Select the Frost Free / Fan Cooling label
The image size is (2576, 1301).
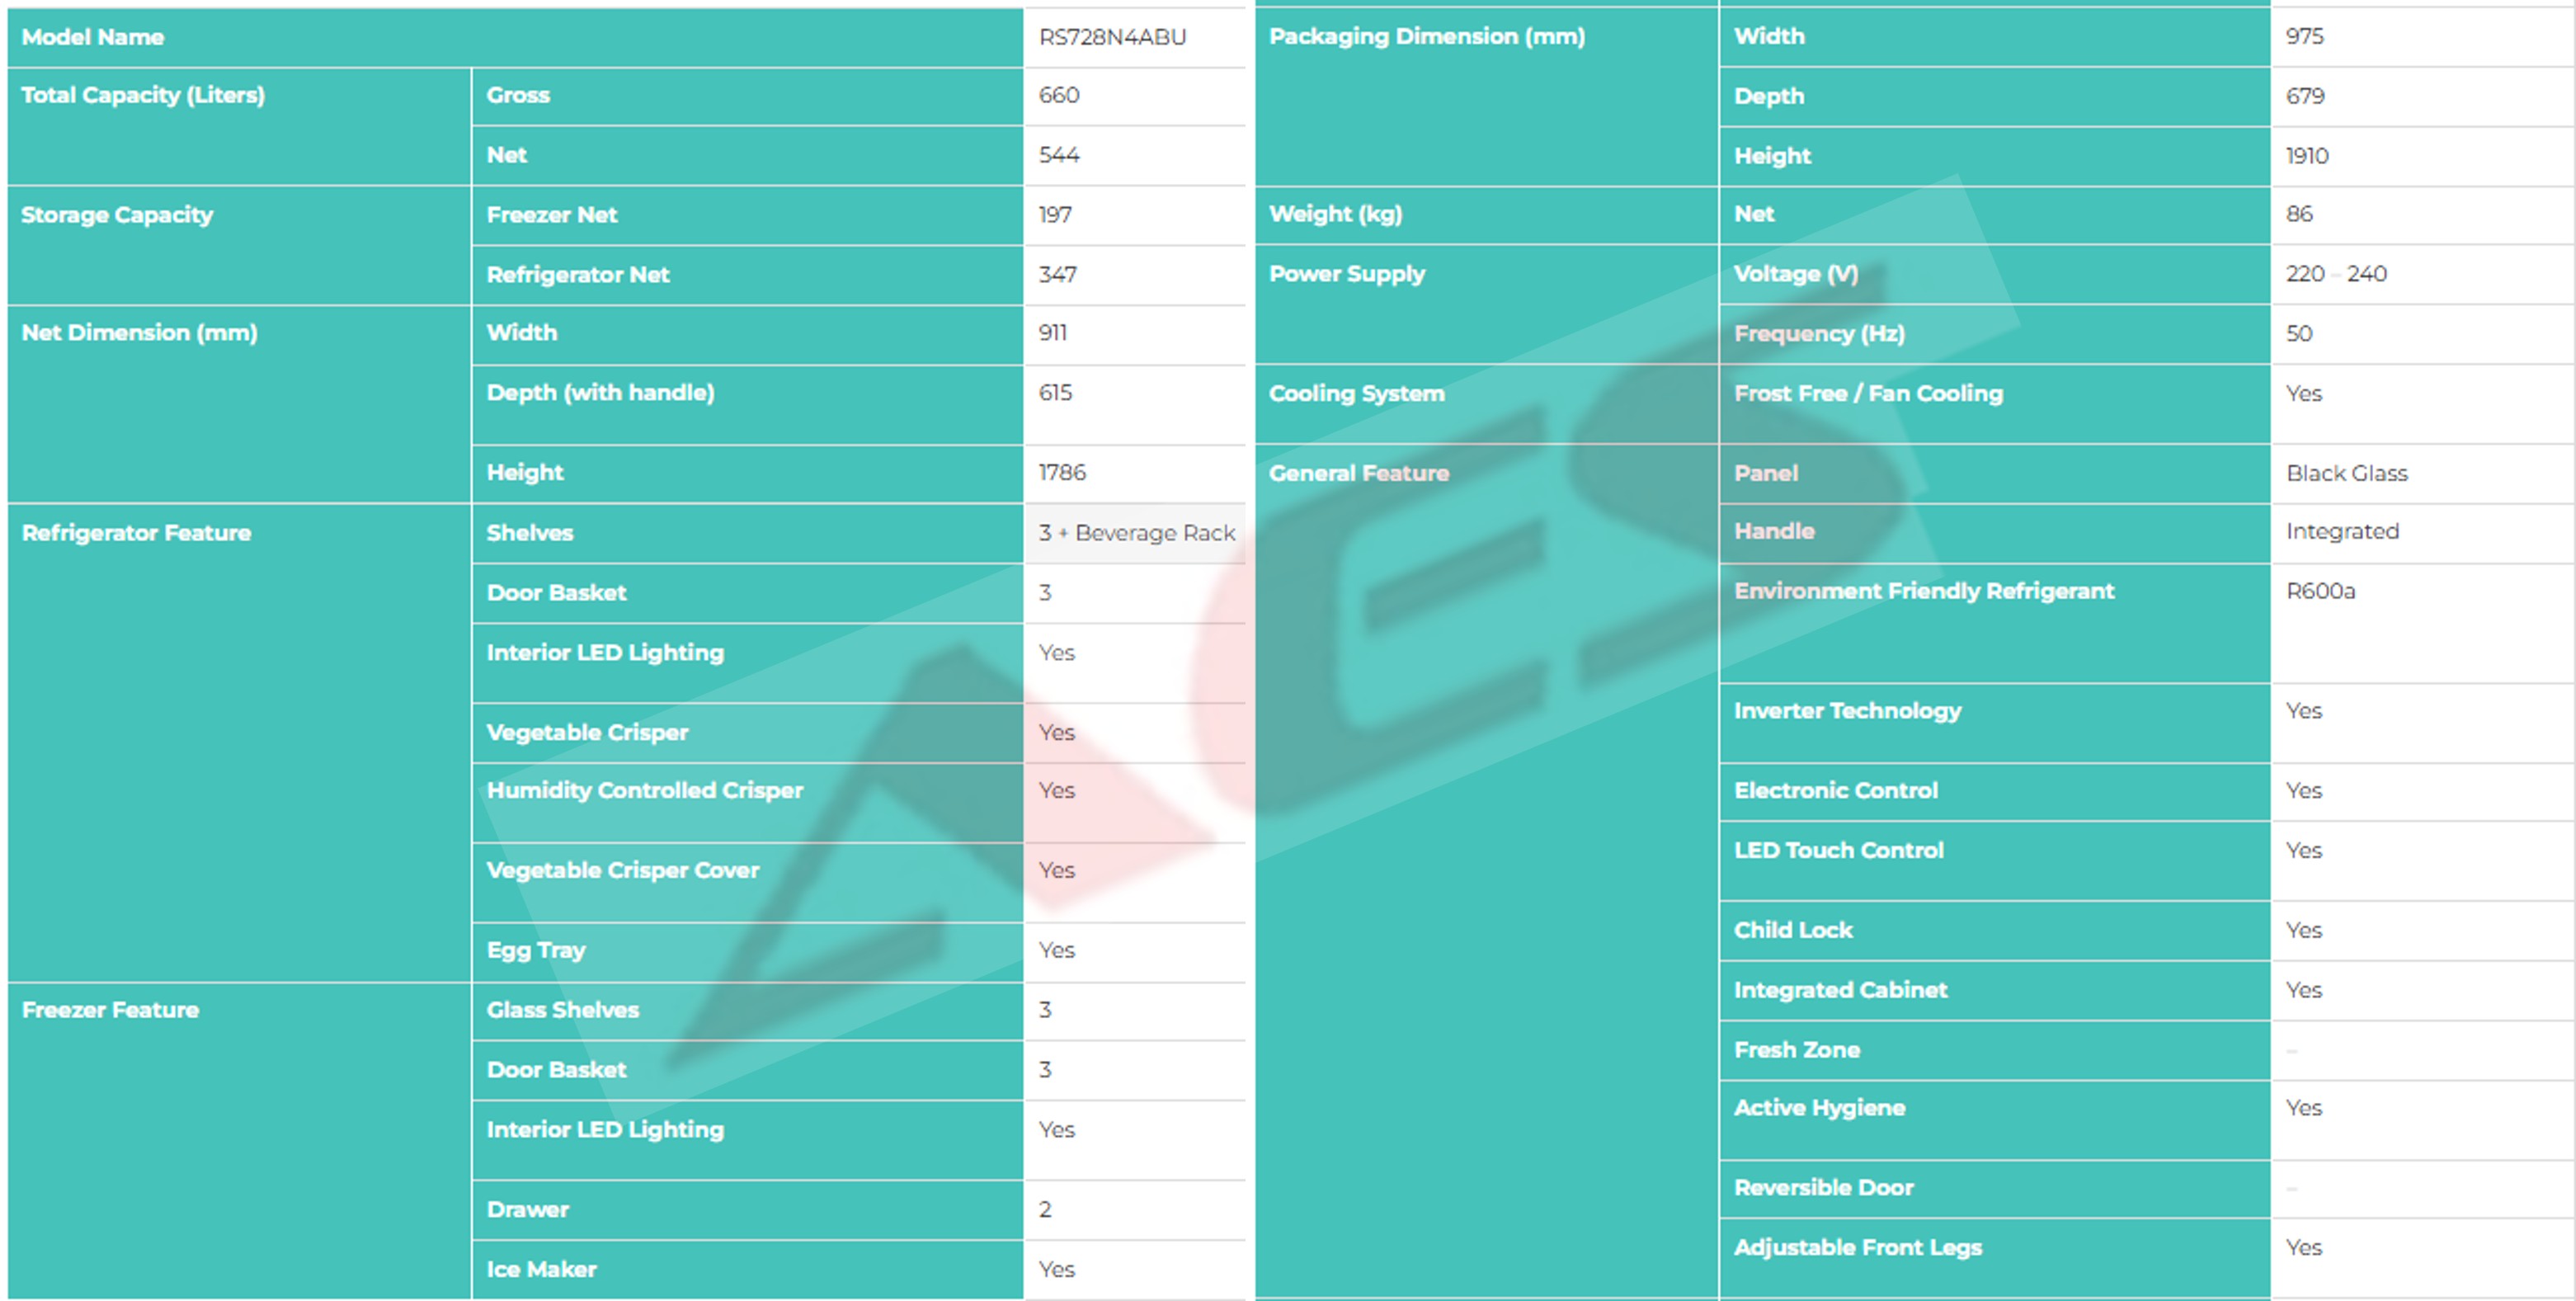point(1868,394)
